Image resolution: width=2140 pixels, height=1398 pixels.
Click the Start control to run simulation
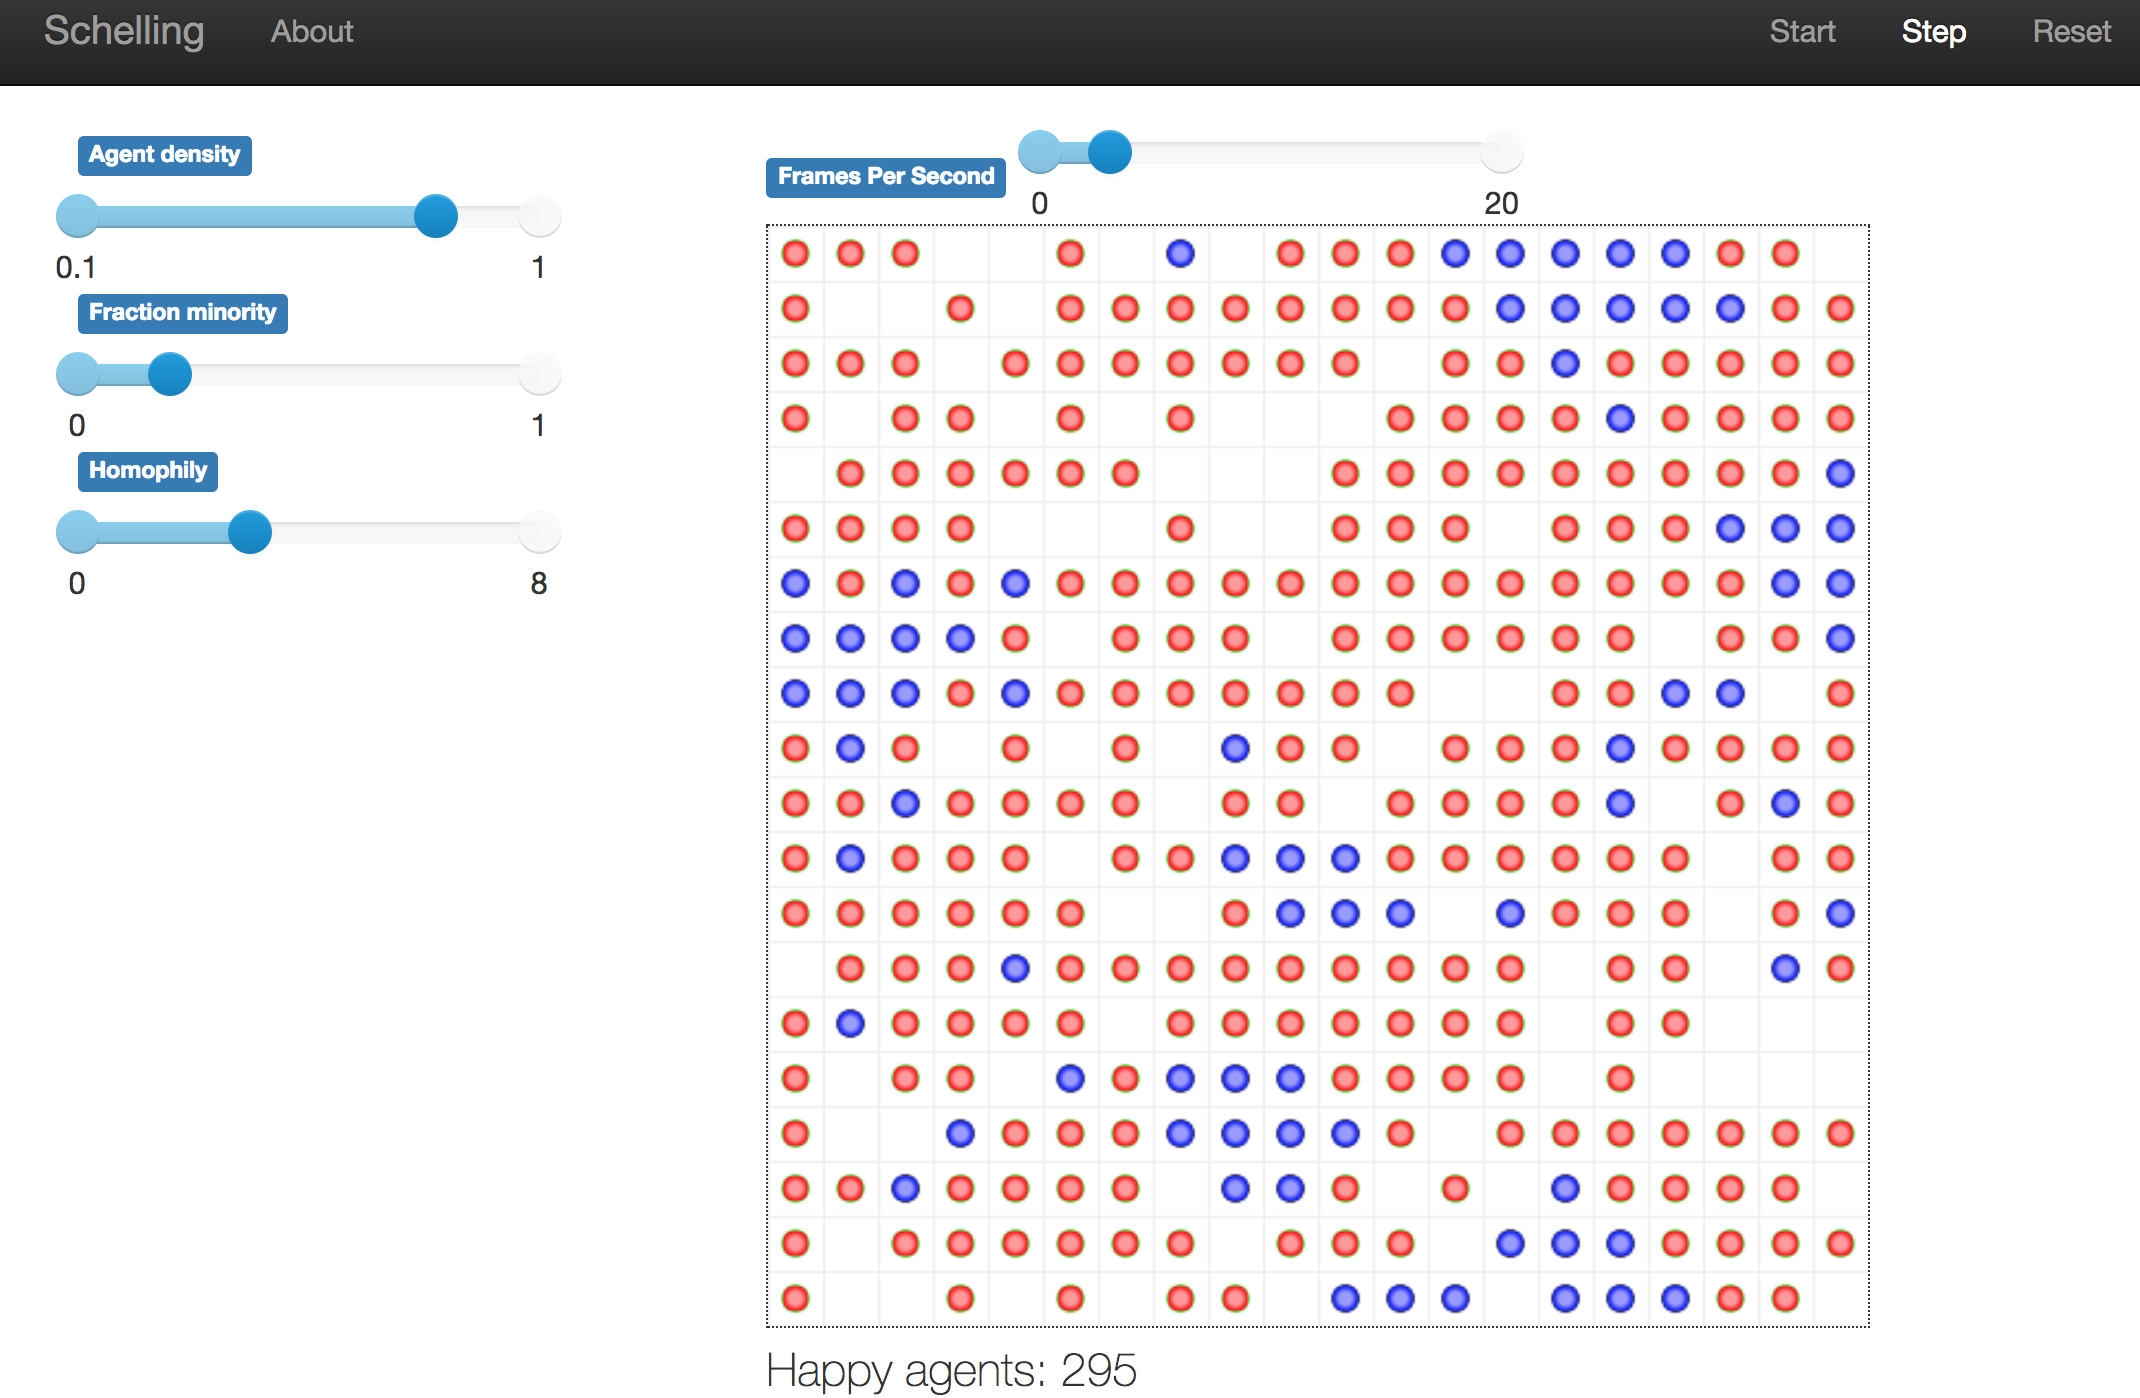coord(1803,31)
